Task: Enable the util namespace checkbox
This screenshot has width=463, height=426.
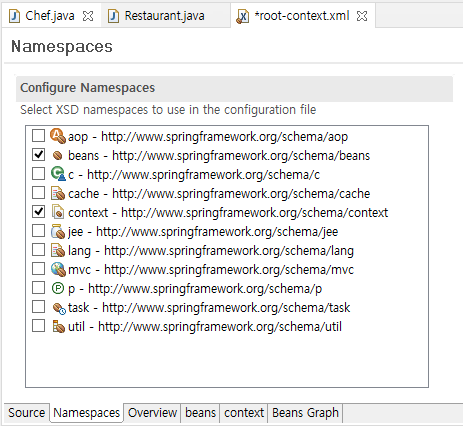Action: [38, 326]
